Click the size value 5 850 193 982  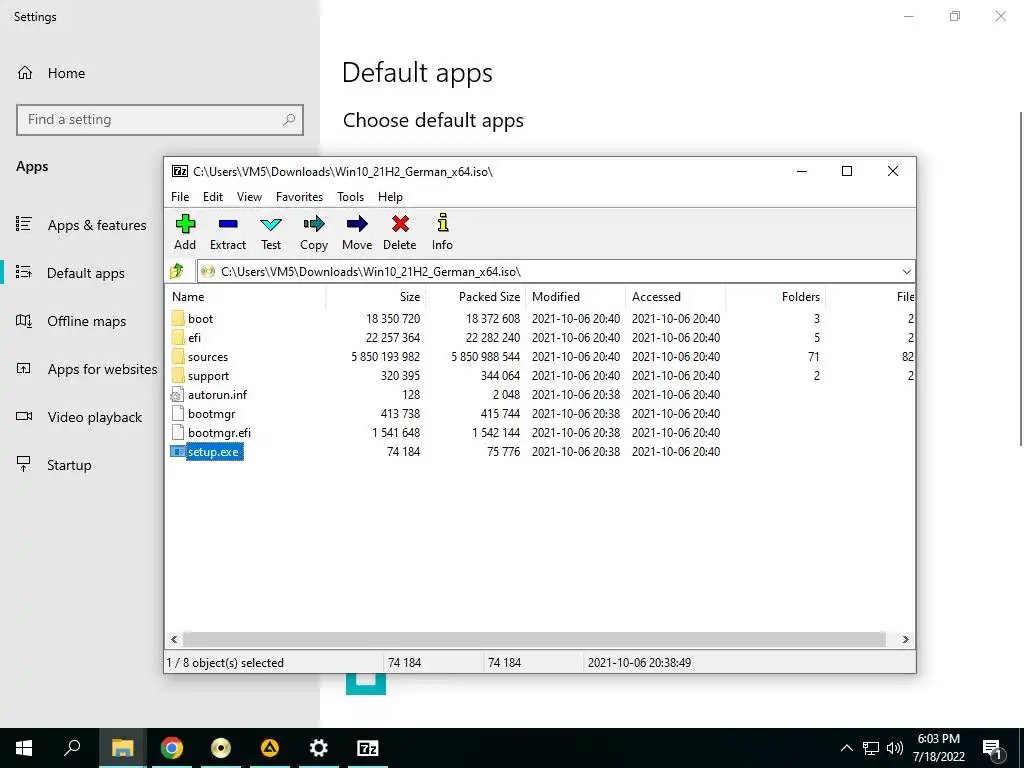click(x=385, y=357)
